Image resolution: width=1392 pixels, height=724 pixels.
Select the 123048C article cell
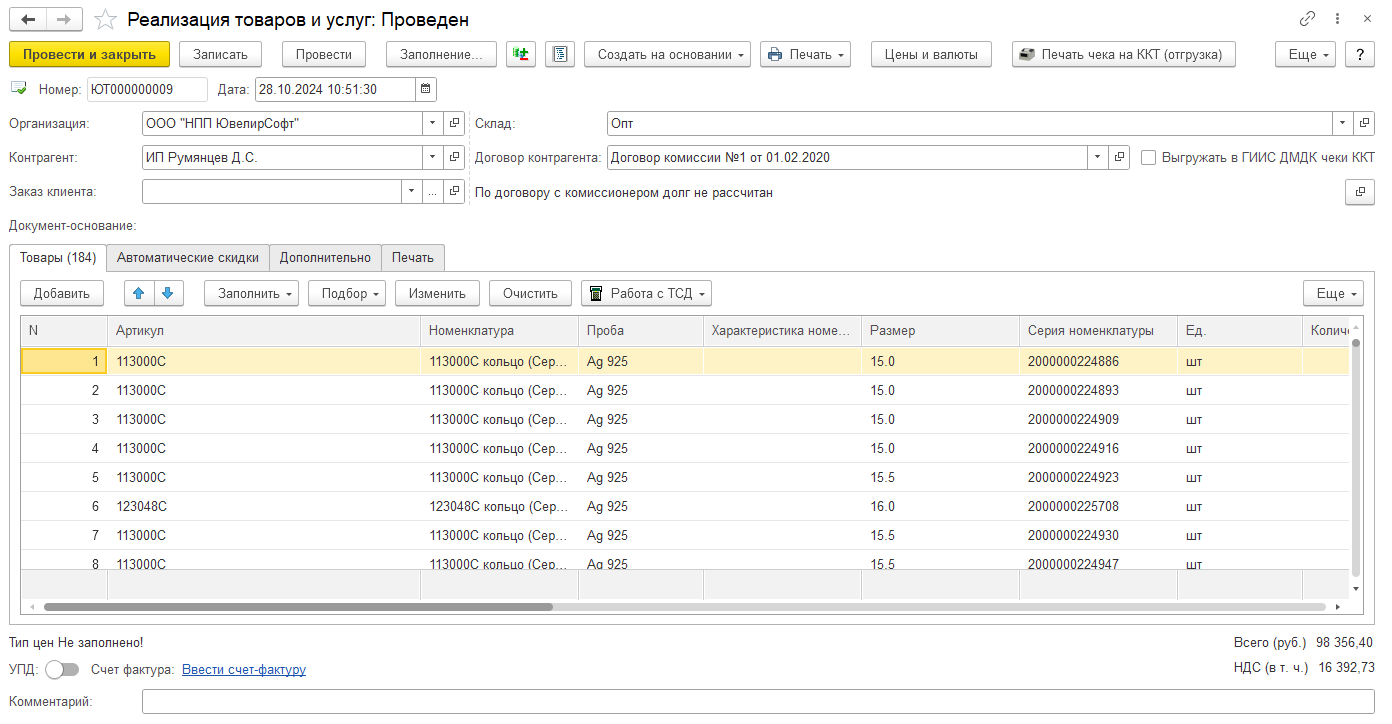(264, 506)
